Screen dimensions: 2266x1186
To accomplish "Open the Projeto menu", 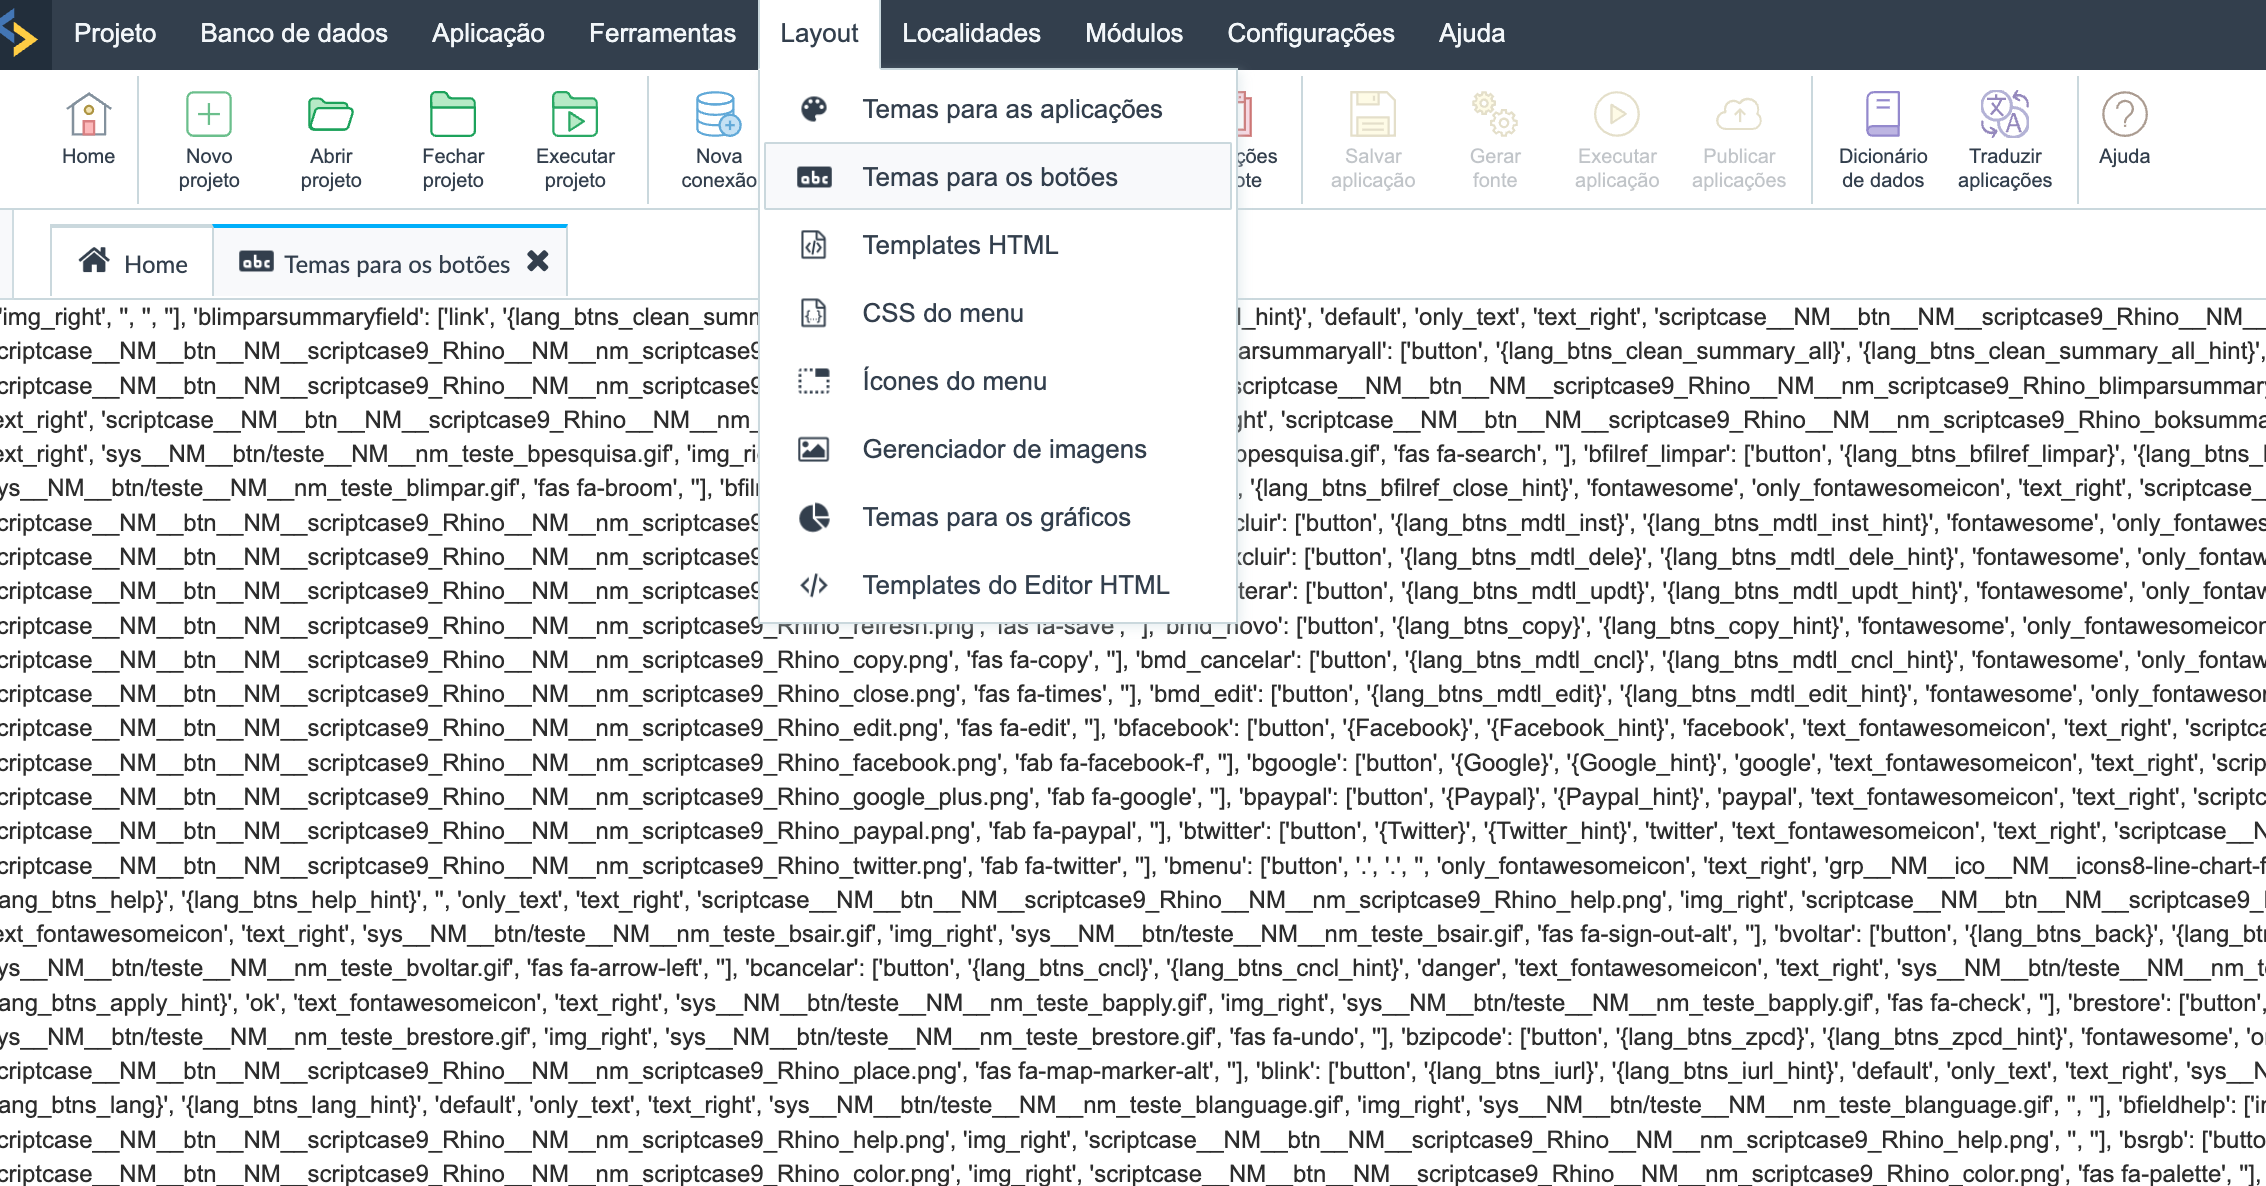I will tap(115, 33).
